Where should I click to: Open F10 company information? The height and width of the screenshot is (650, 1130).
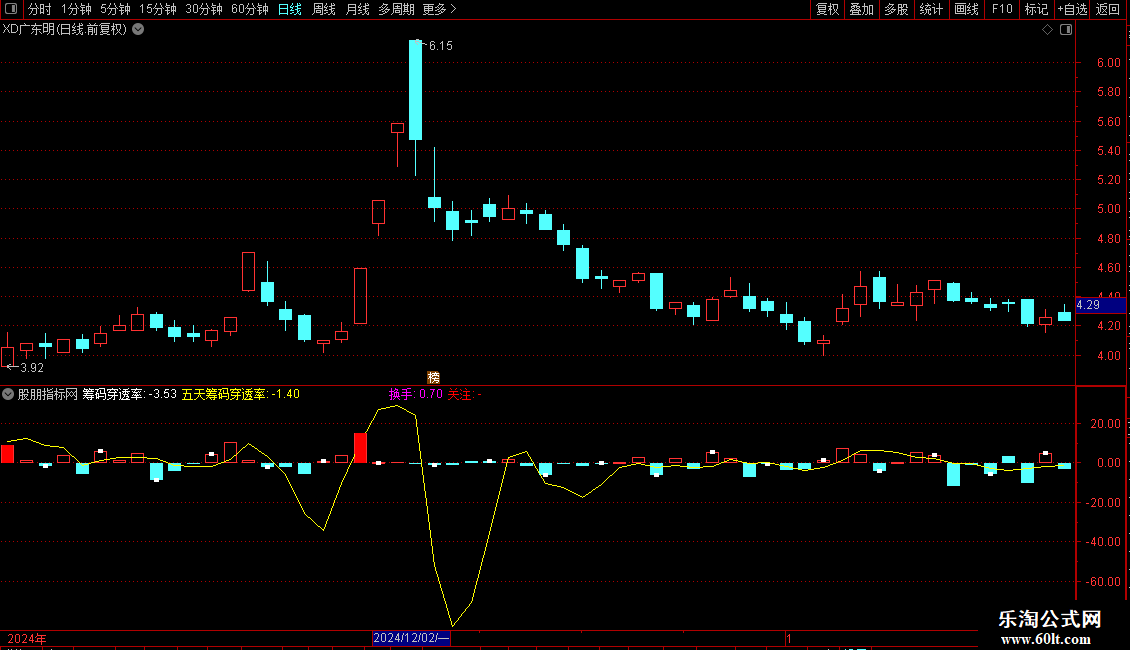(1002, 9)
